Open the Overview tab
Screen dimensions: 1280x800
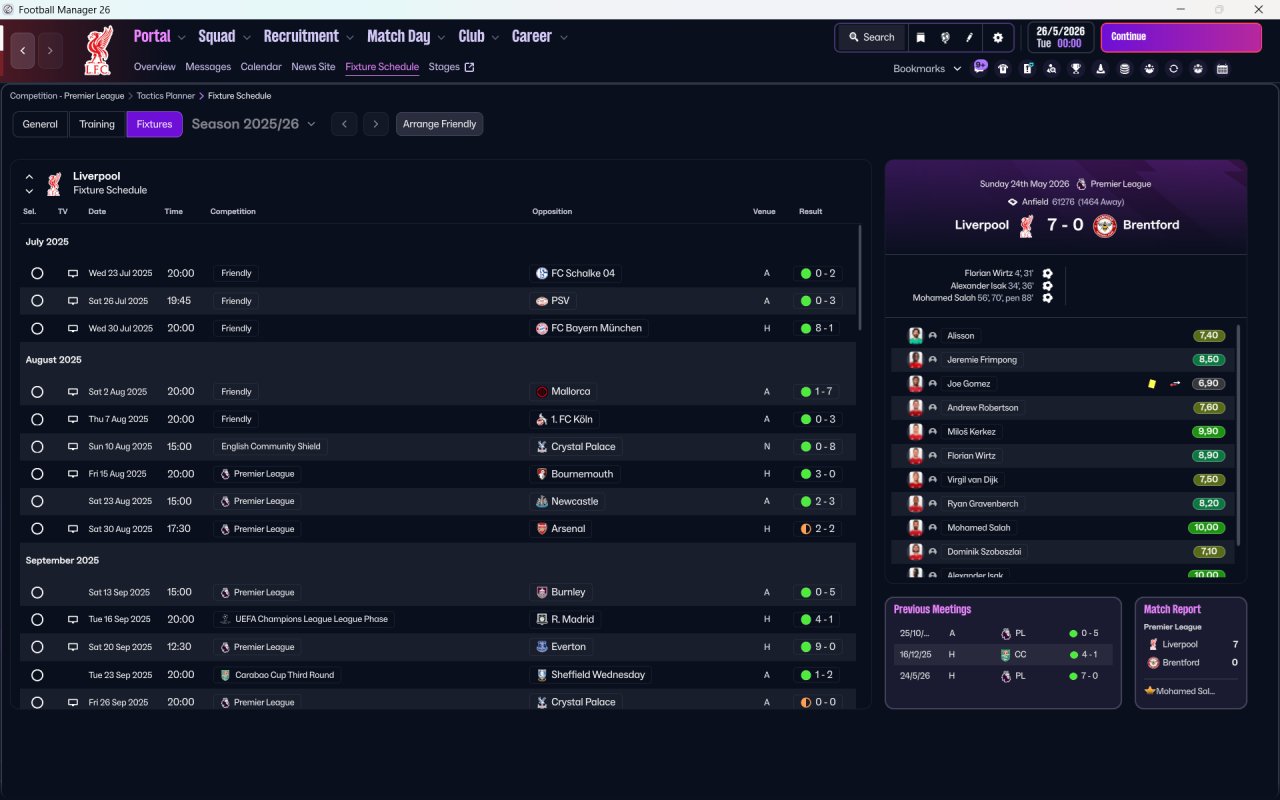[x=155, y=67]
